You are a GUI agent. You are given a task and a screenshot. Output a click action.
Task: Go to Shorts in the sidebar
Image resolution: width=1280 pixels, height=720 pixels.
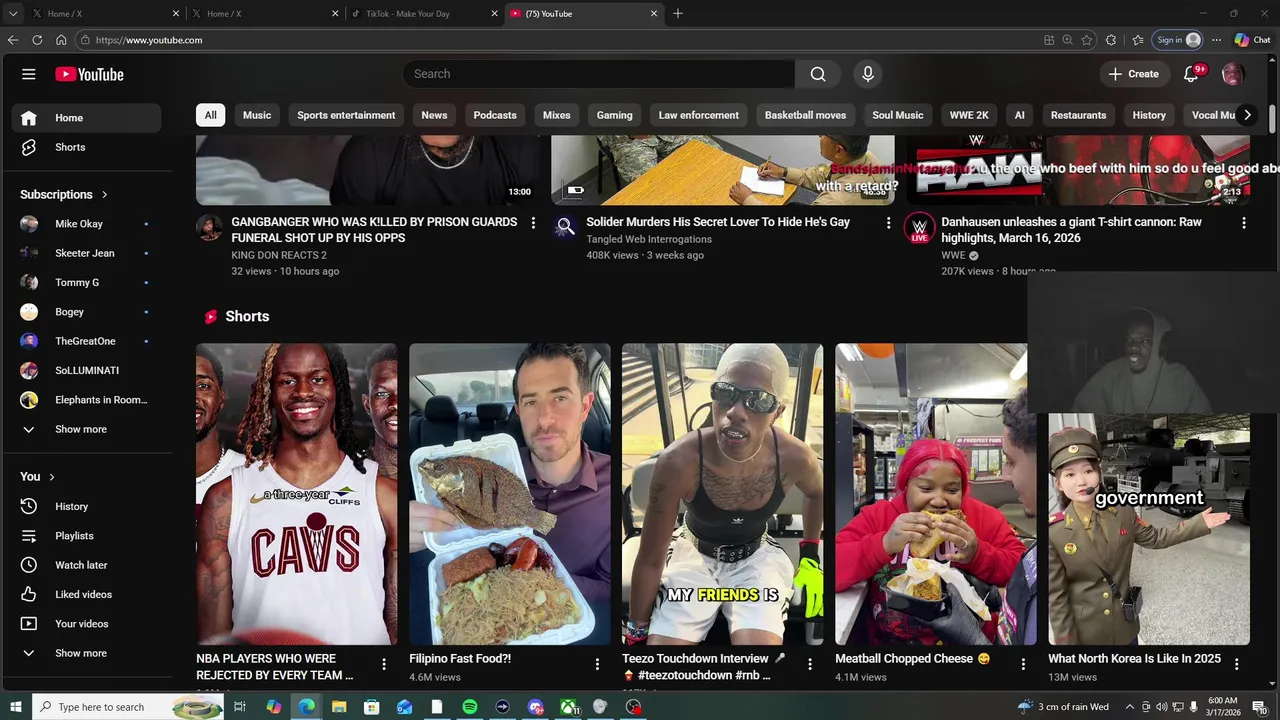tap(86, 147)
